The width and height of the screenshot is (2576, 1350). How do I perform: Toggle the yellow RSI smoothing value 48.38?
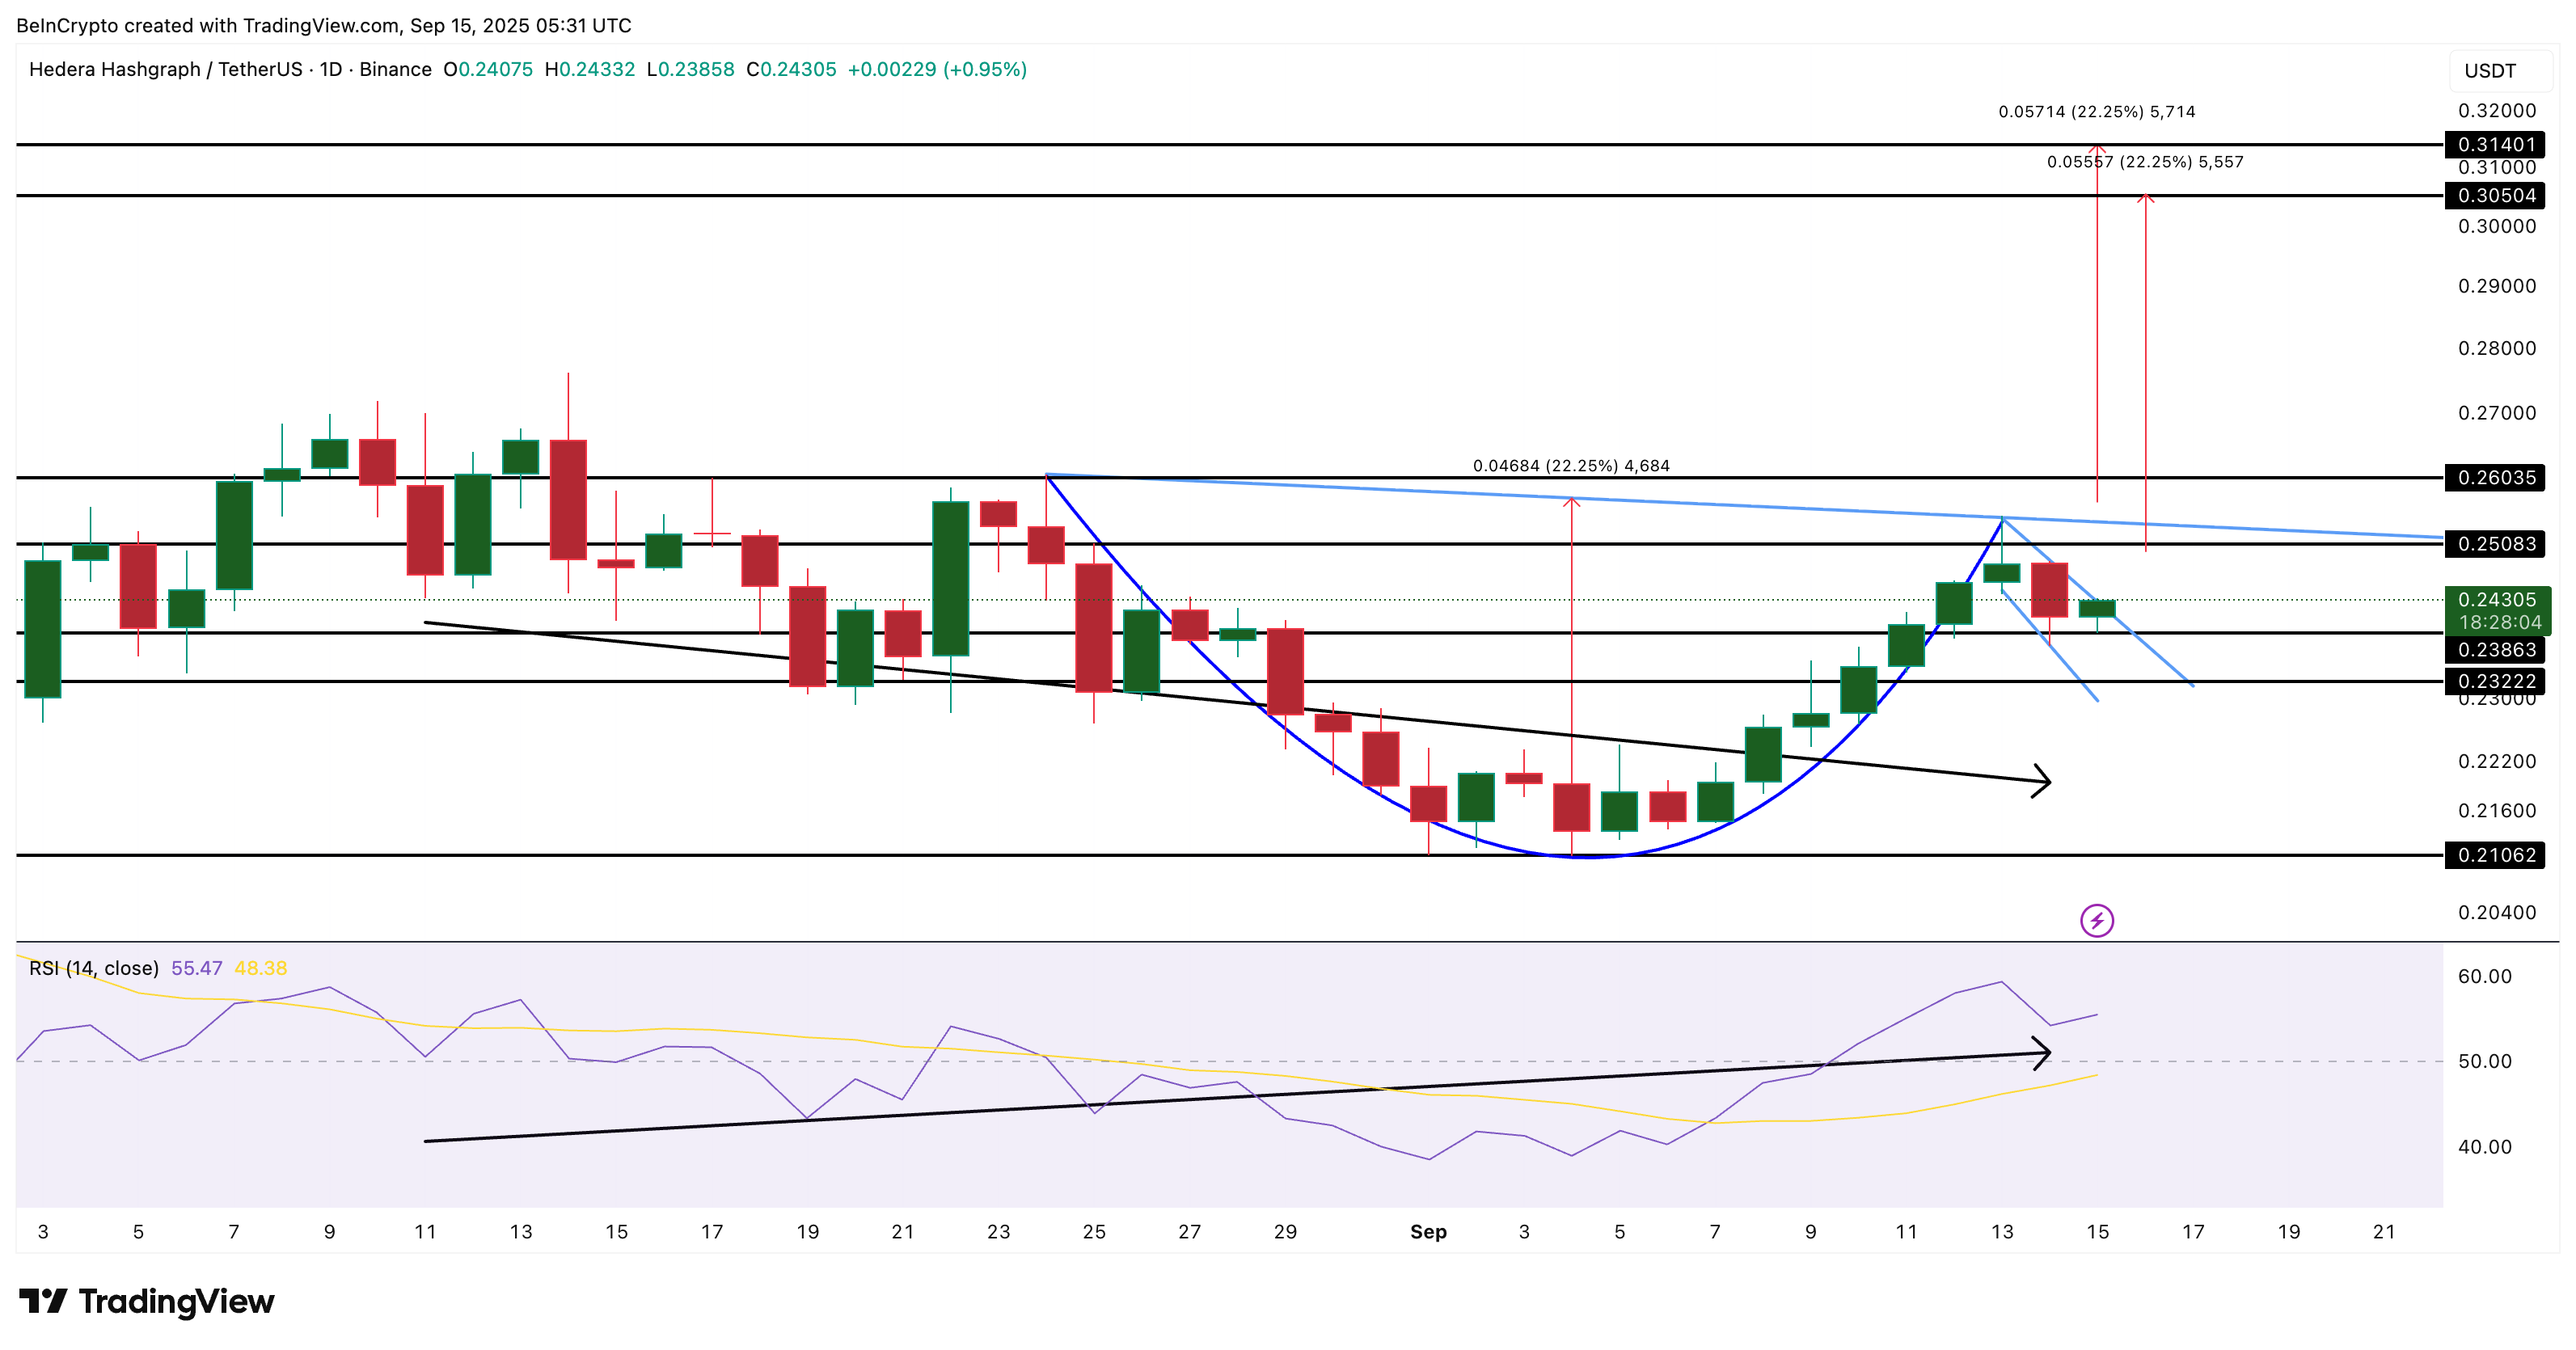coord(260,968)
